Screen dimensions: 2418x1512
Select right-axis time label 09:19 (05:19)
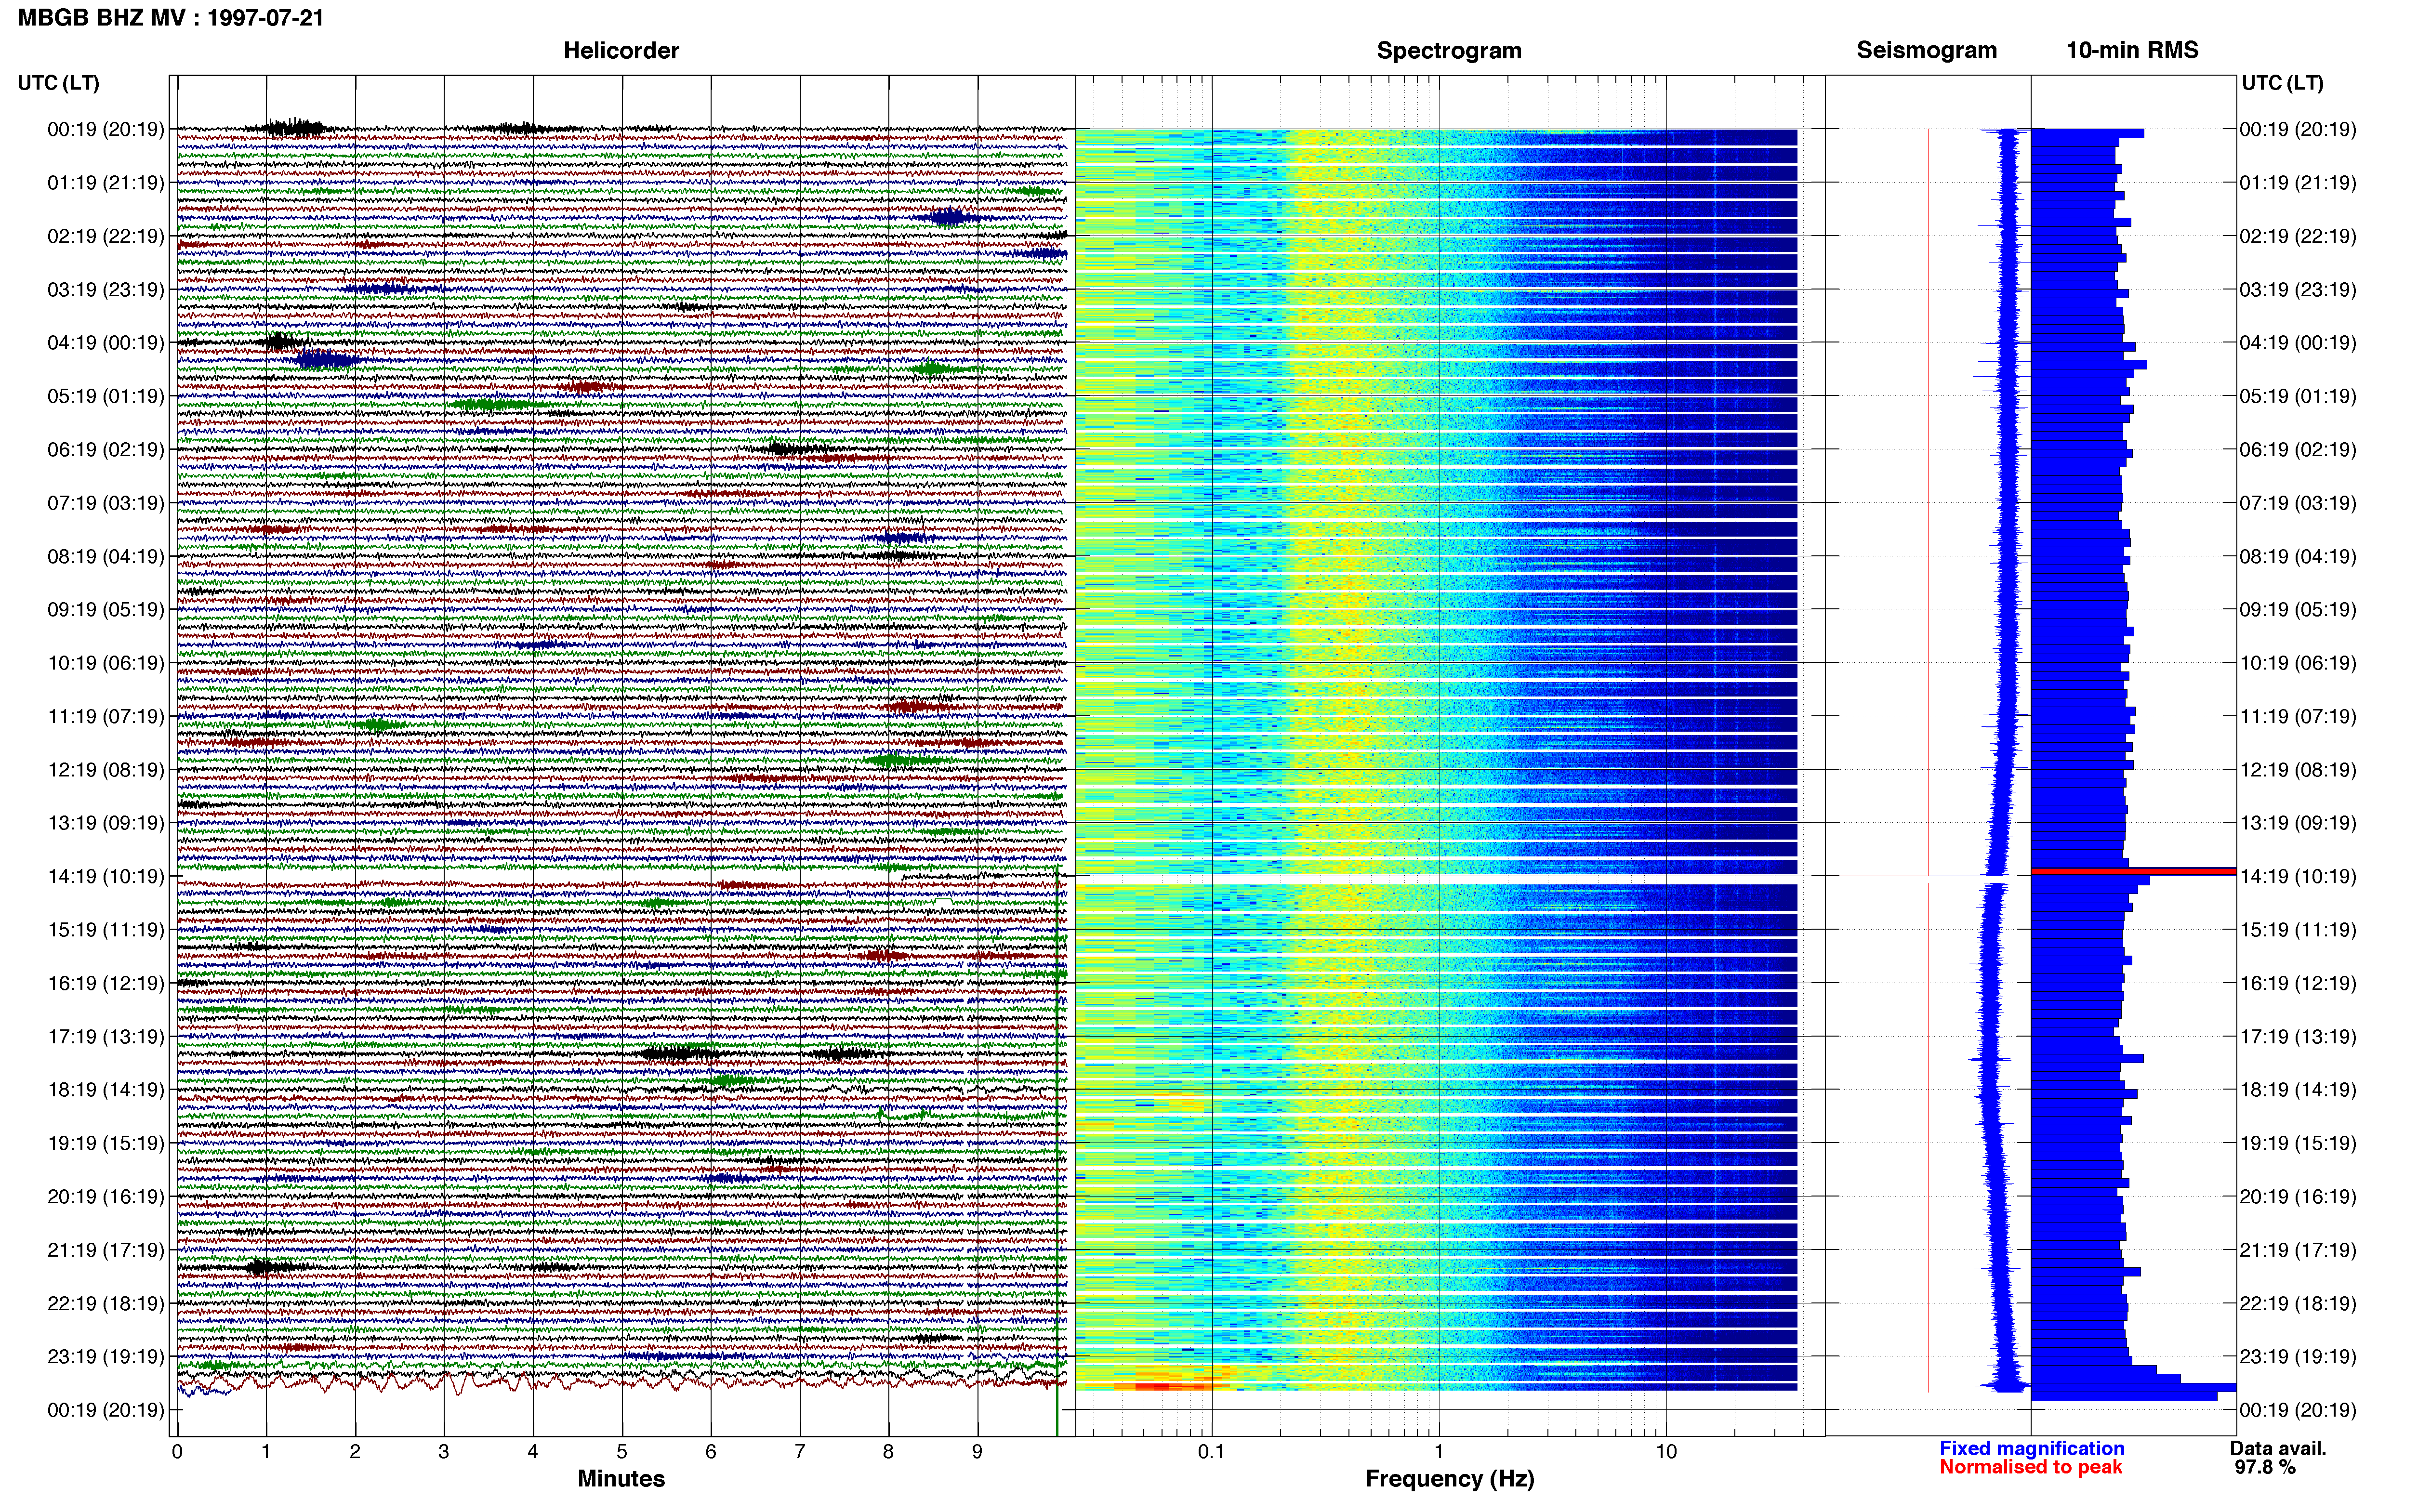[x=2298, y=610]
